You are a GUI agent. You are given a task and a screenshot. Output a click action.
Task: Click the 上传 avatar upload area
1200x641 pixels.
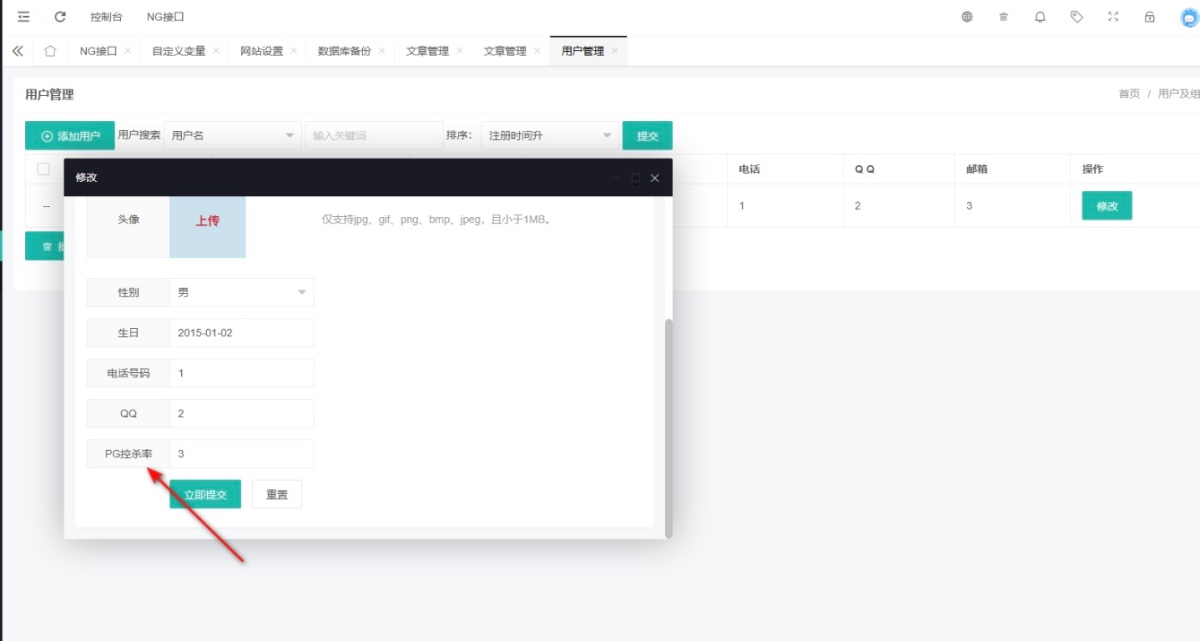pyautogui.click(x=207, y=222)
